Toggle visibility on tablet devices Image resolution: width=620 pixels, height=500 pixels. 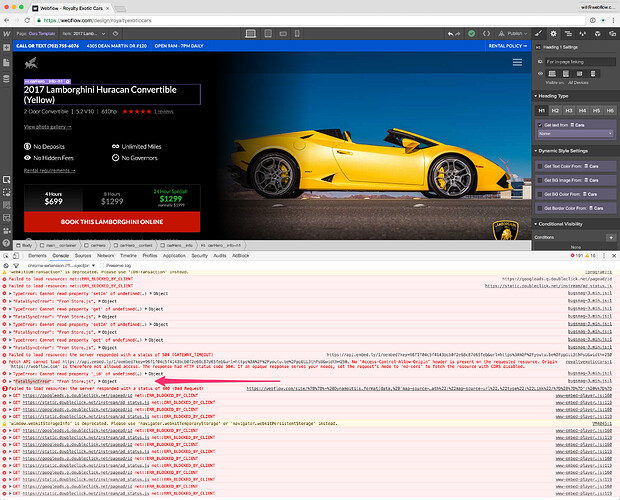click(566, 74)
